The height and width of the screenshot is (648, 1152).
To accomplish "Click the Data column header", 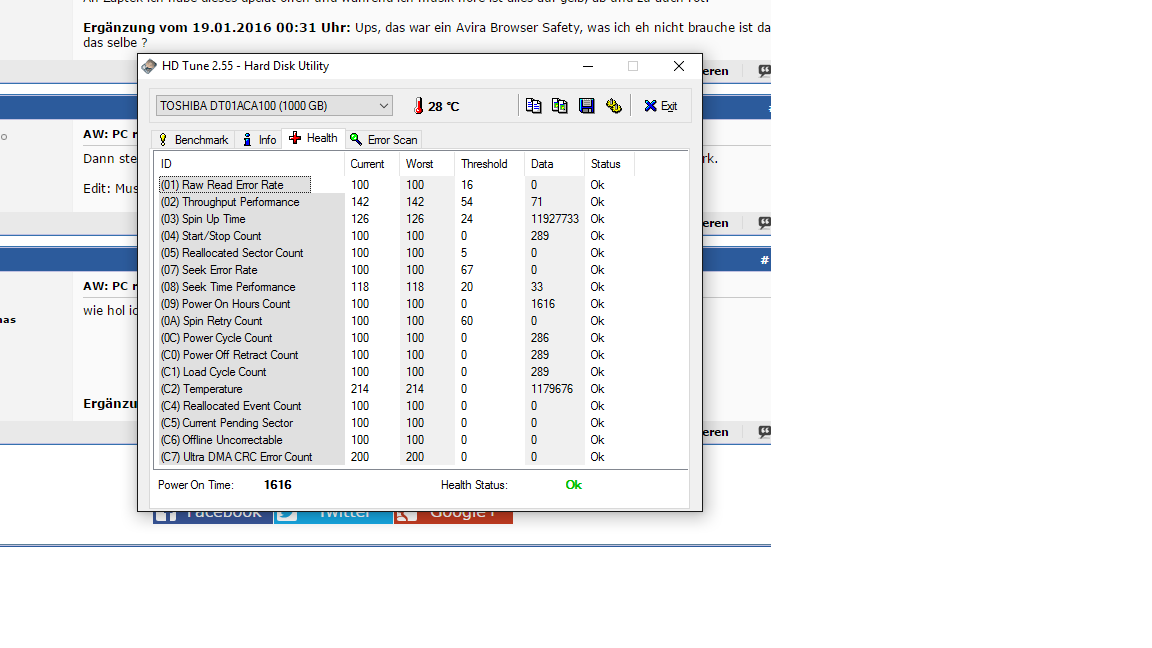I will (x=555, y=164).
